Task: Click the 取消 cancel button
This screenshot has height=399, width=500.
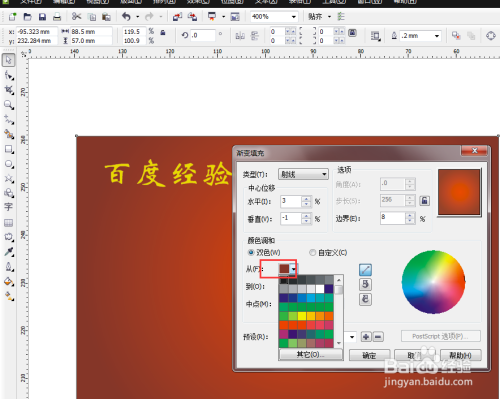Action: [x=415, y=355]
